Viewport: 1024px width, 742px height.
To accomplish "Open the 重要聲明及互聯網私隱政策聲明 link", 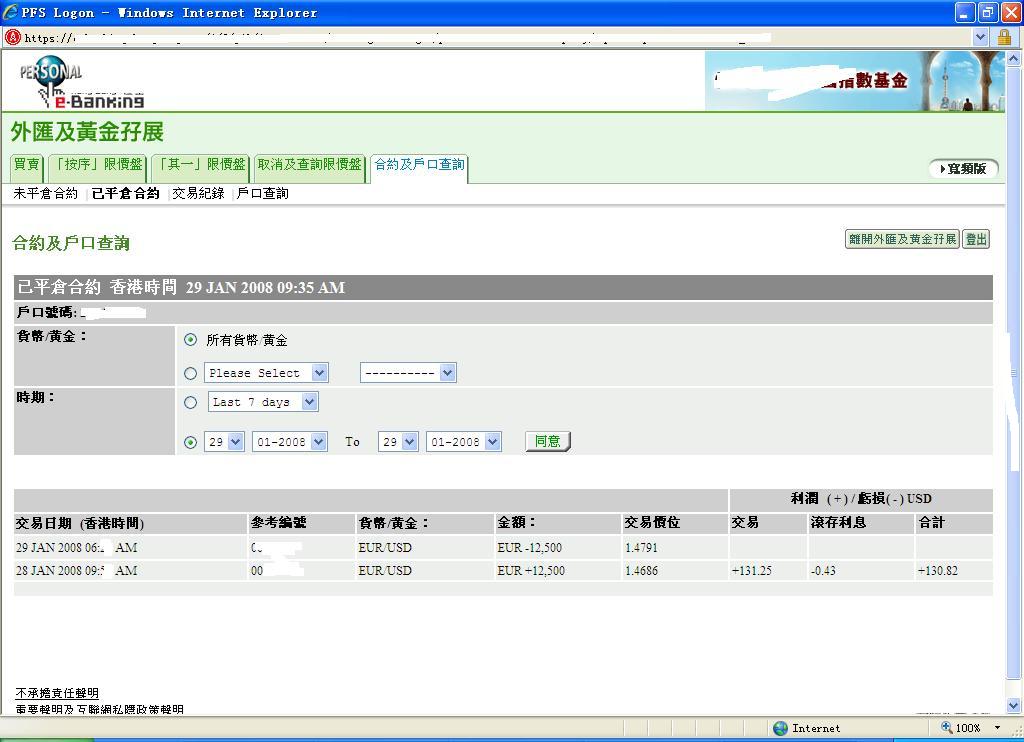I will (99, 709).
